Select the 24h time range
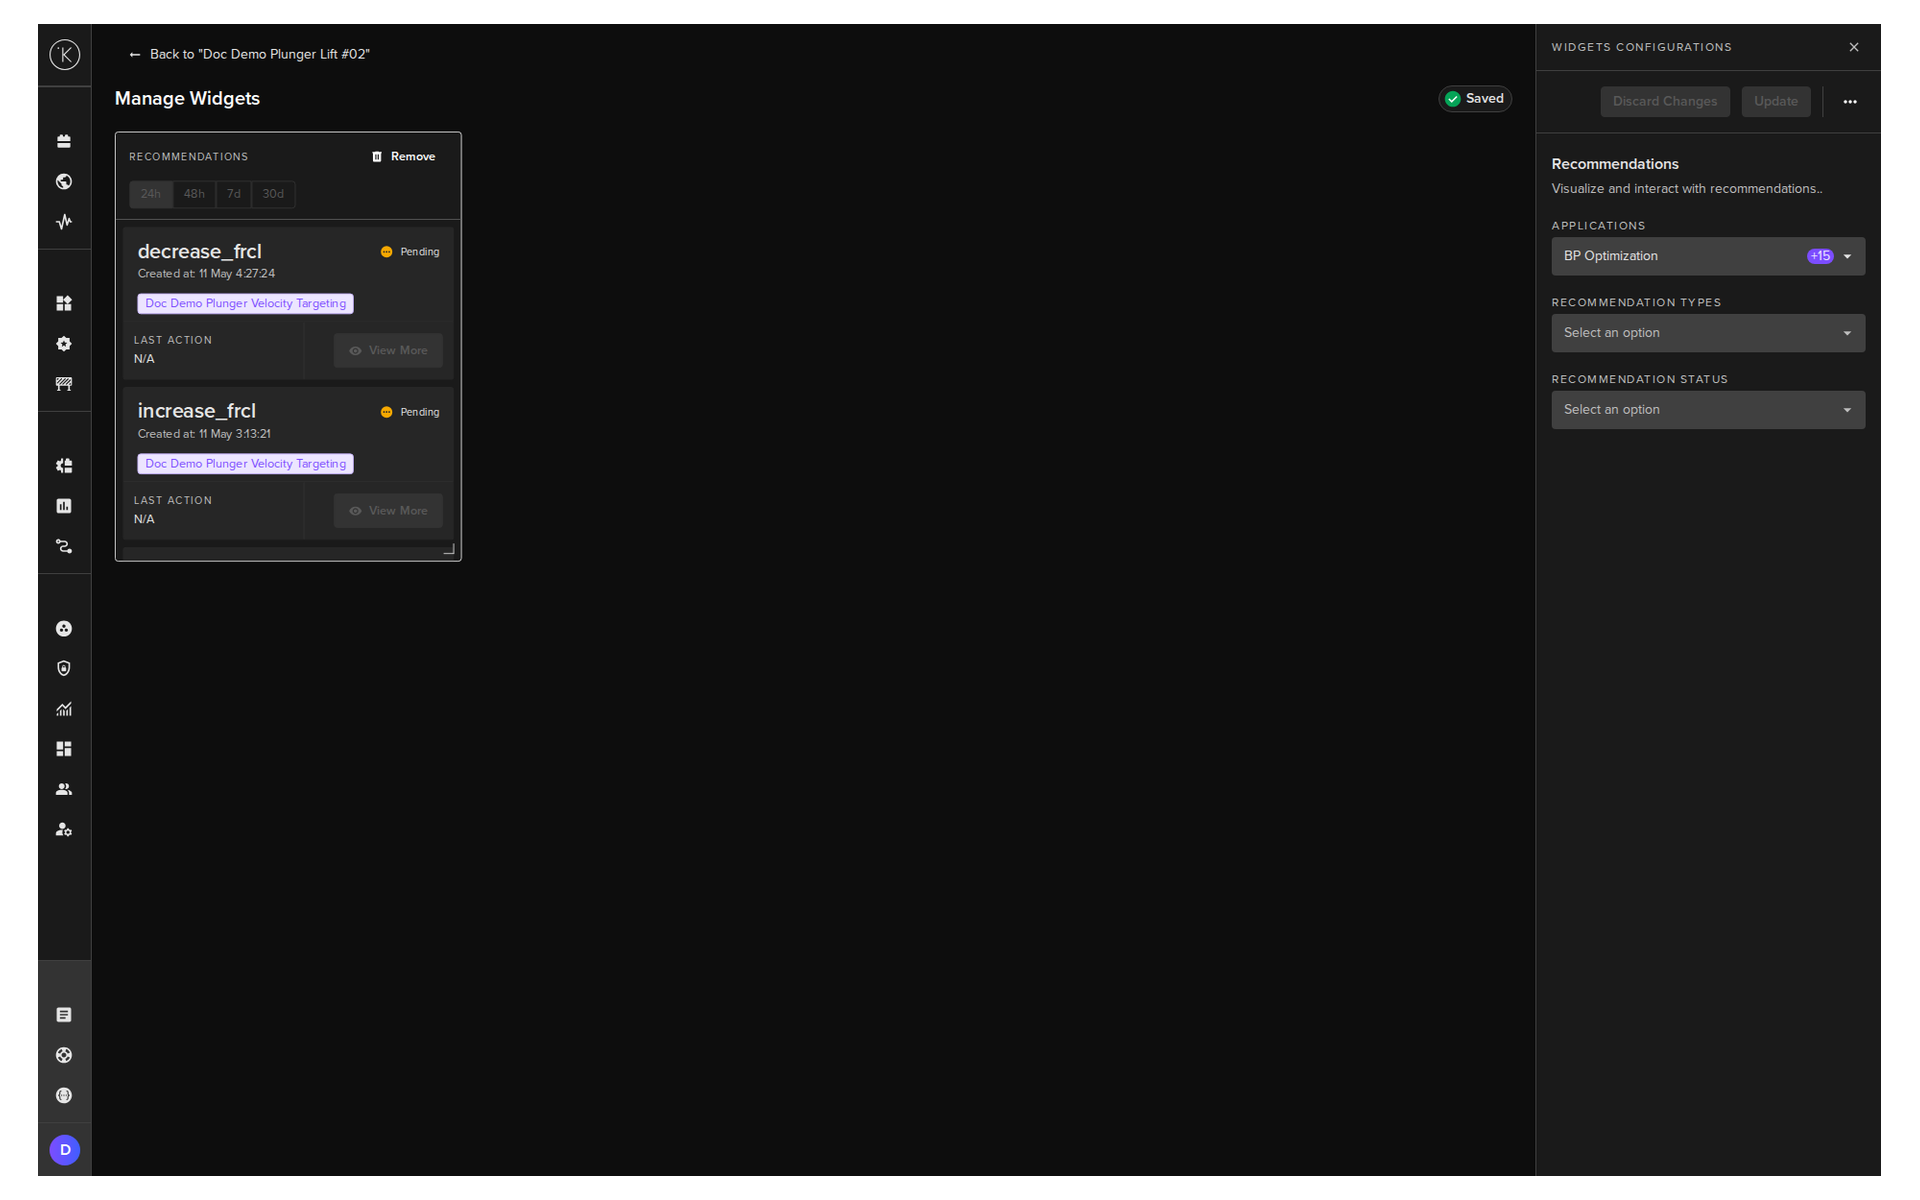 151,194
